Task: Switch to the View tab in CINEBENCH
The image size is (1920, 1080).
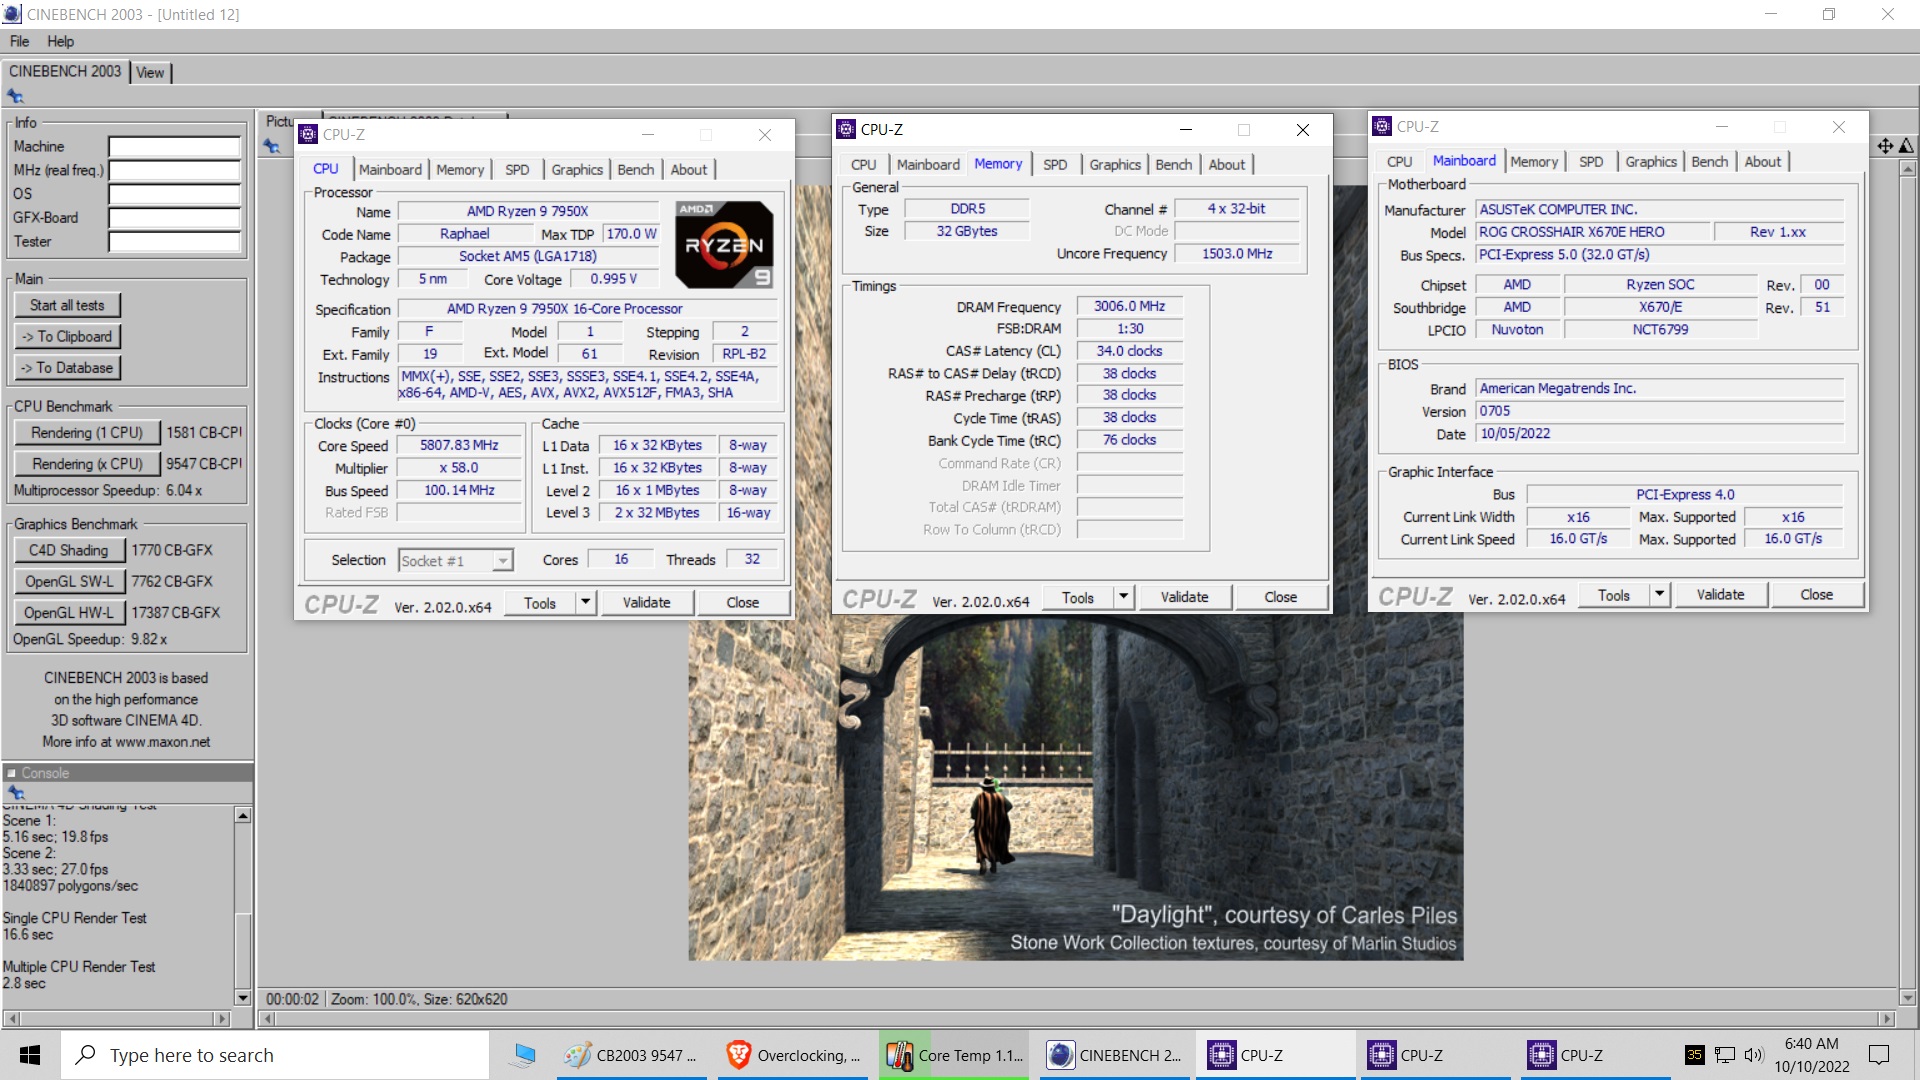Action: (150, 72)
